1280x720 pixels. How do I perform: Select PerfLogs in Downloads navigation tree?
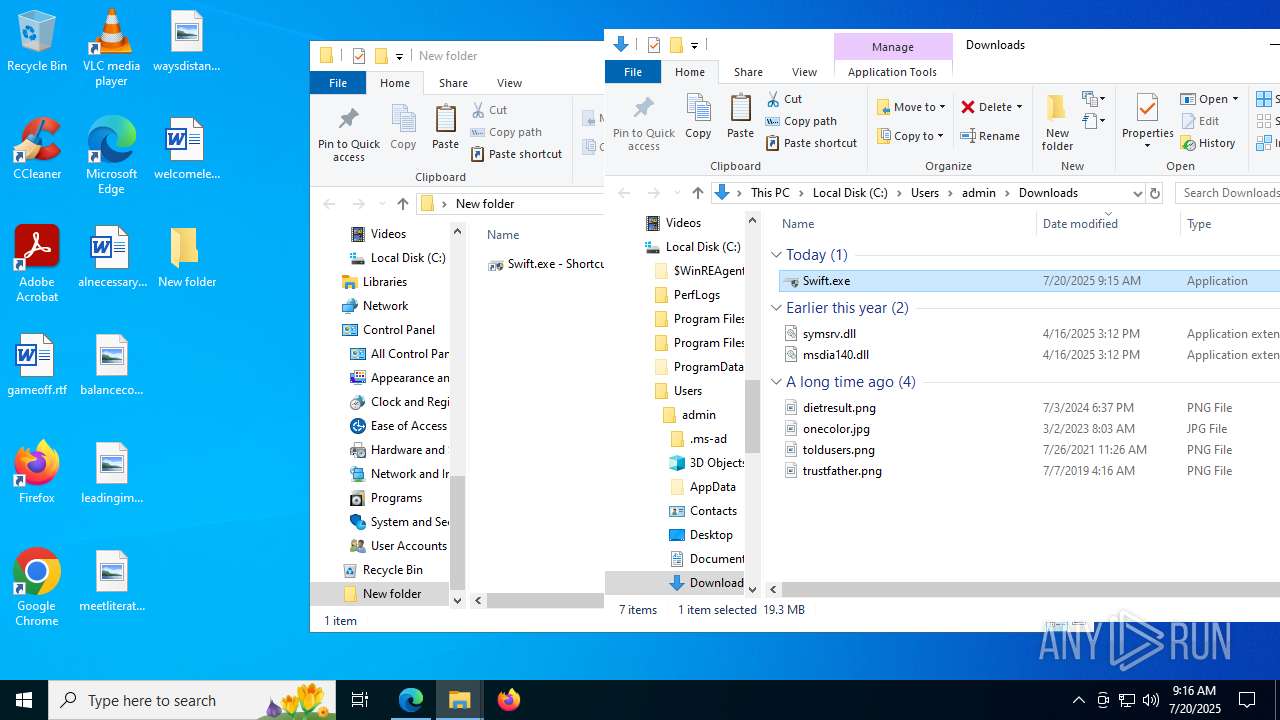point(696,295)
